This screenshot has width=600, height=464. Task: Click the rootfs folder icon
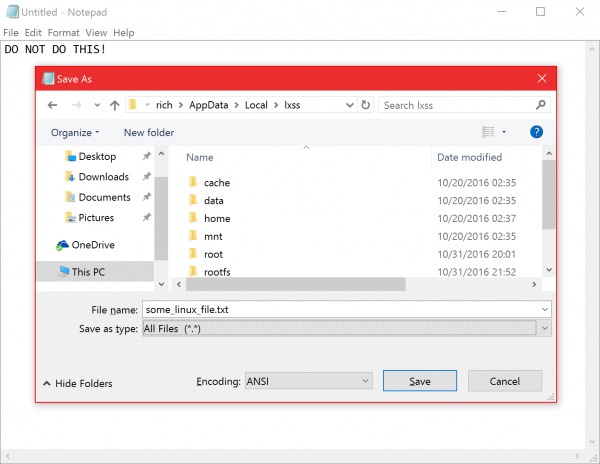[x=192, y=271]
